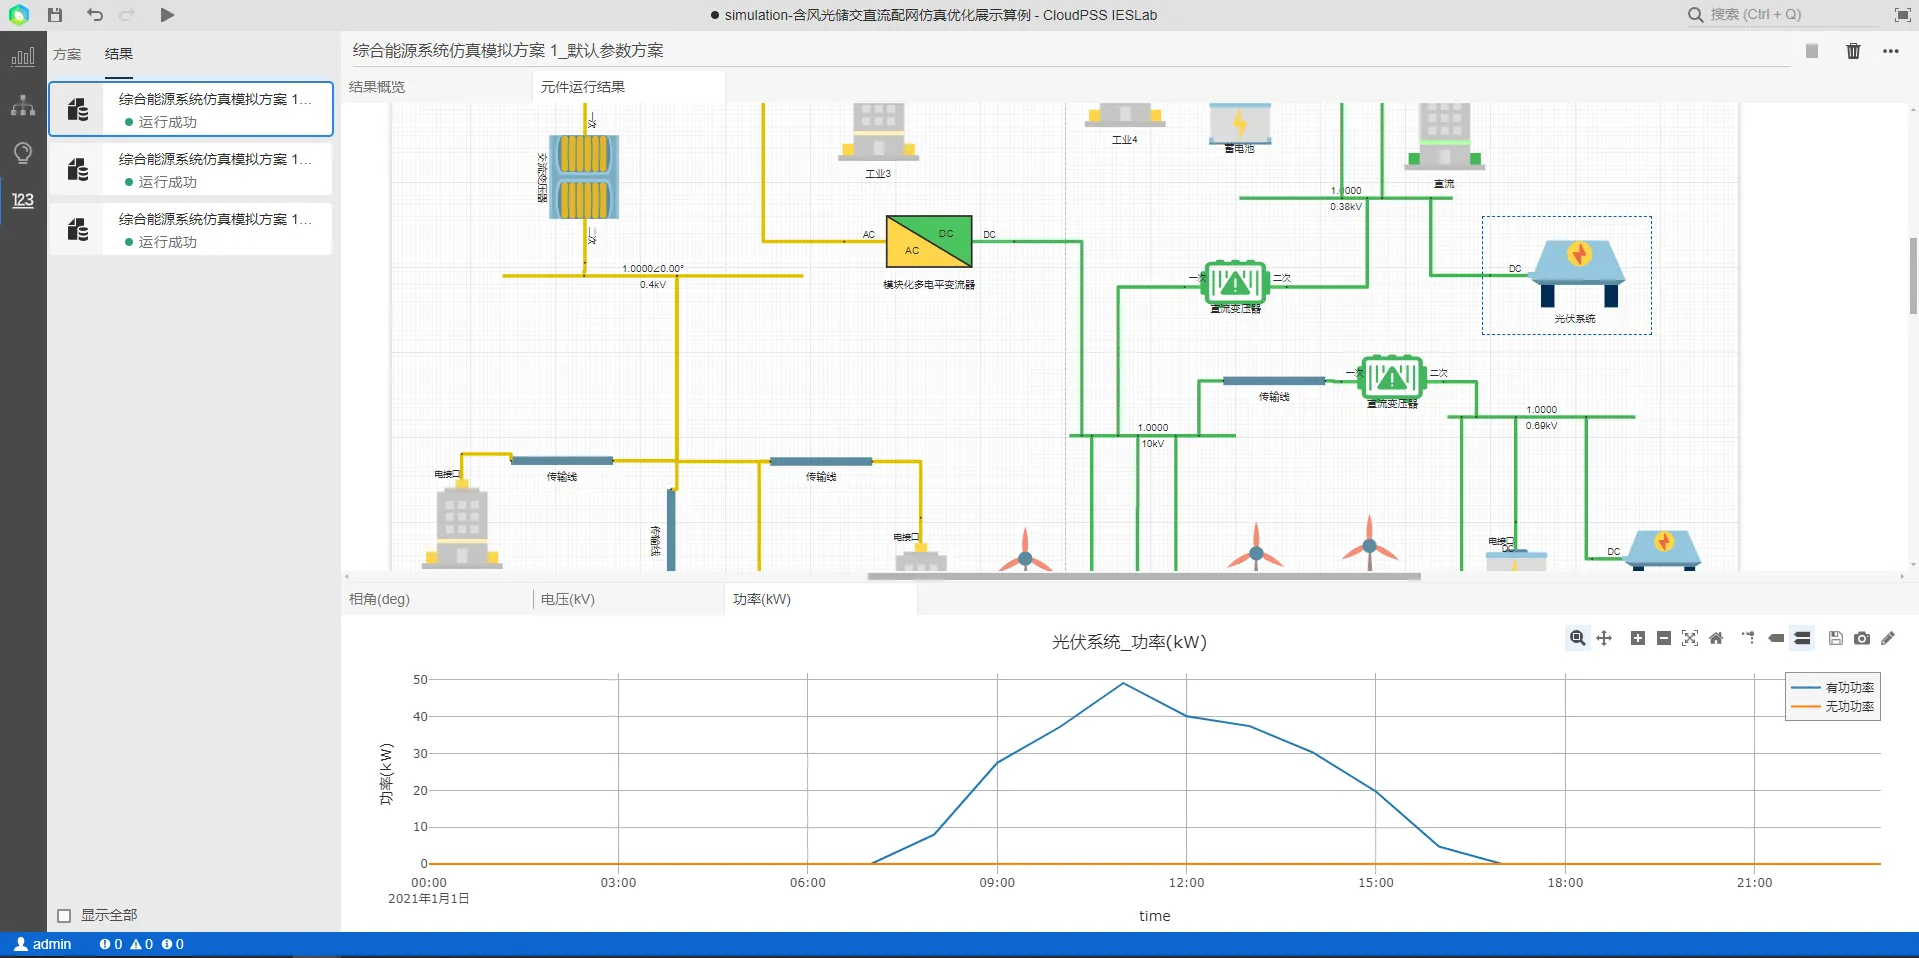Switch to the 电压(kV) tab

point(568,599)
